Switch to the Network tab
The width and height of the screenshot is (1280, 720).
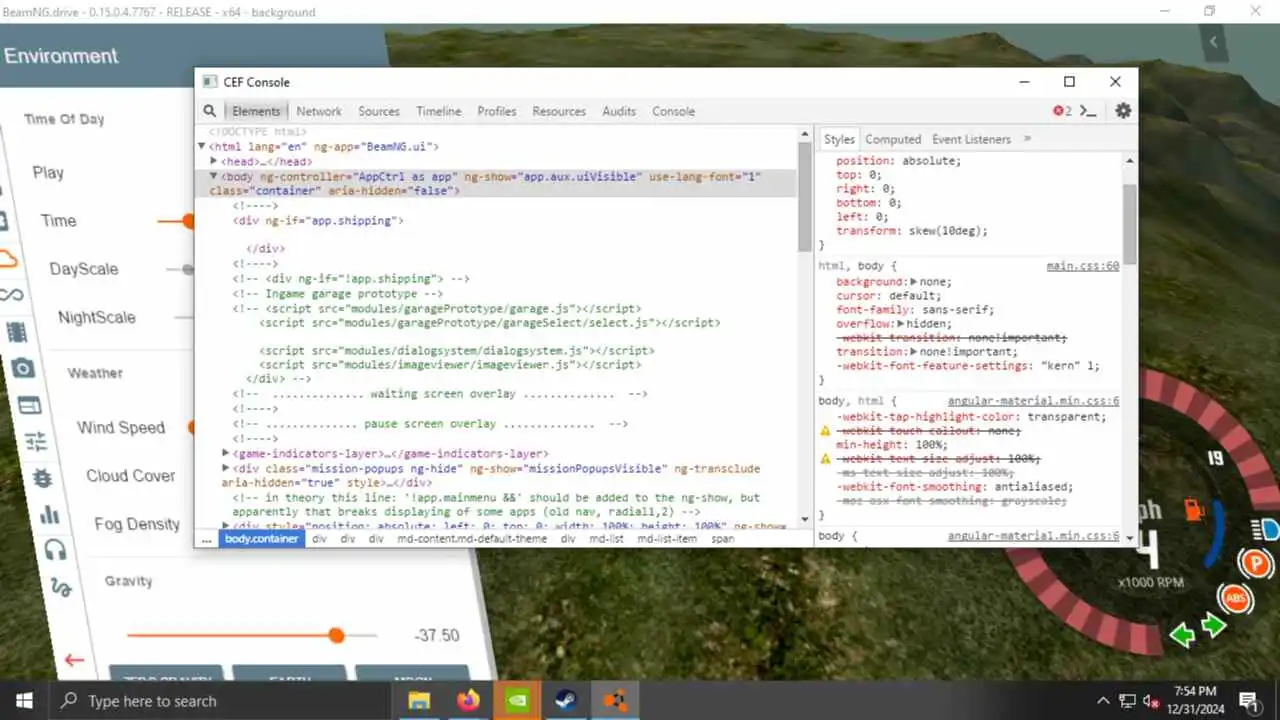coord(319,111)
